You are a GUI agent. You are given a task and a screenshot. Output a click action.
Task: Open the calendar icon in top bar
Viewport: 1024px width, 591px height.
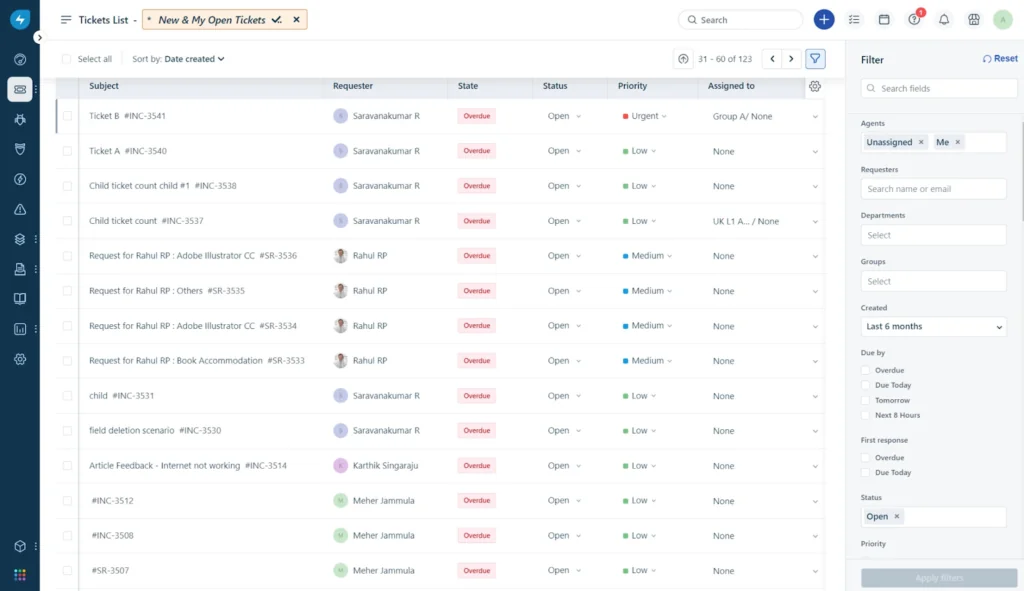[x=884, y=20]
